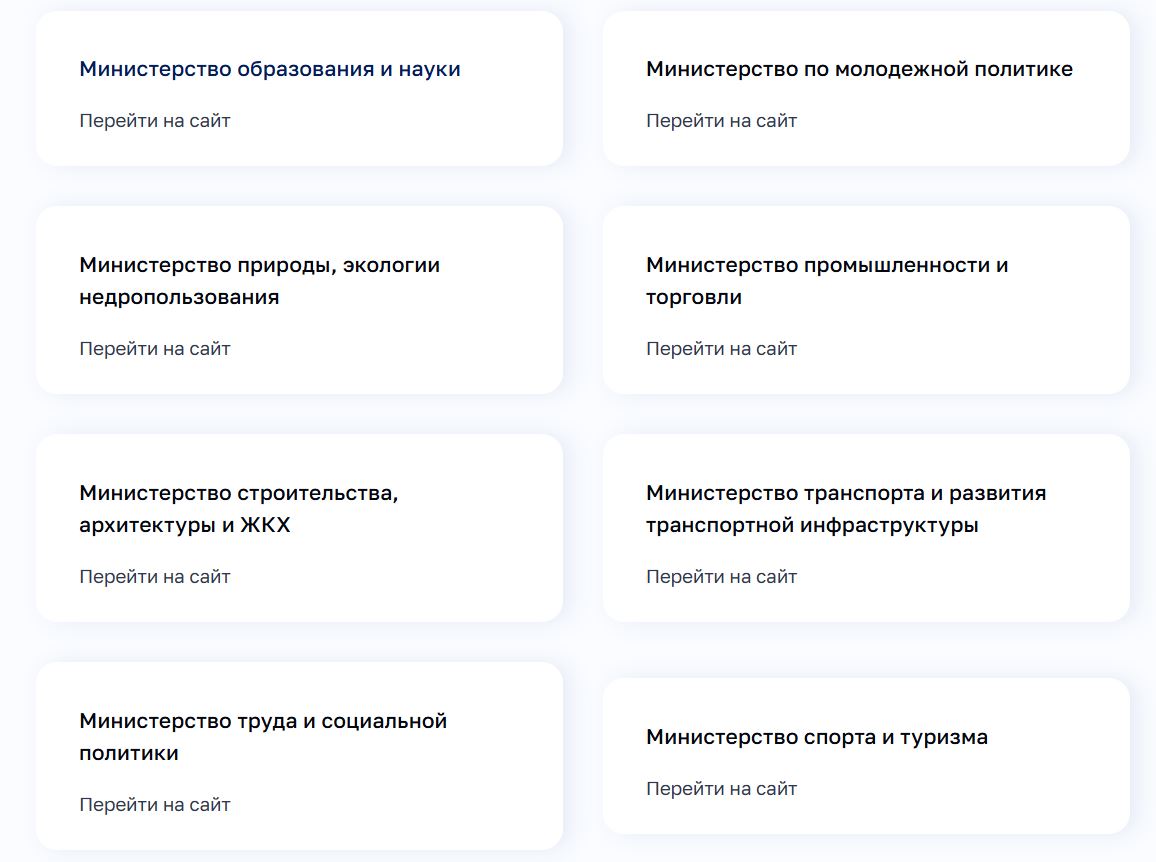Open Министерство спорта и туризма title
This screenshot has height=862, width=1156.
(817, 737)
